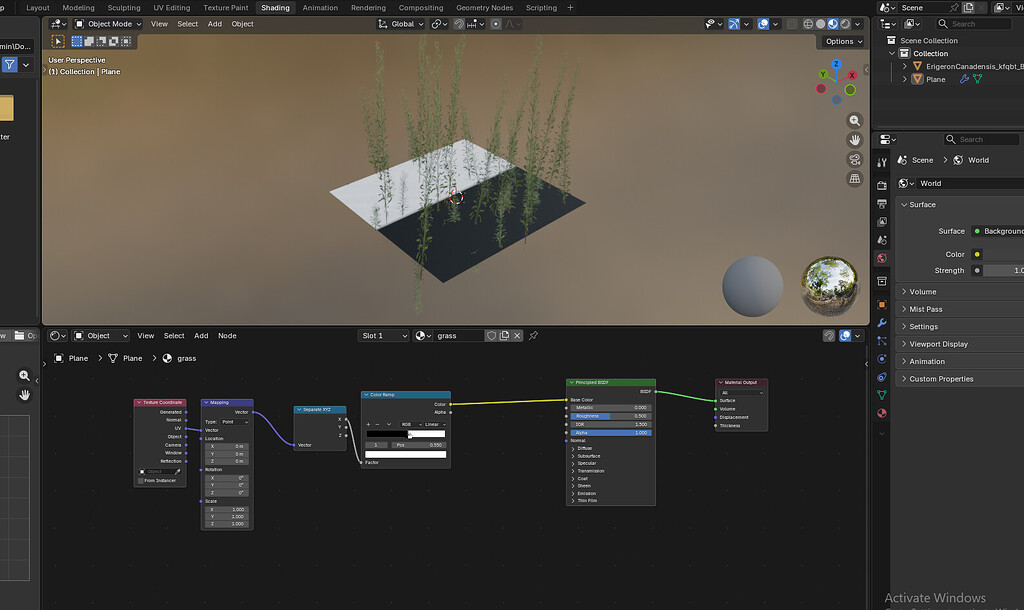1024x610 pixels.
Task: Open the Object properties tab
Action: click(882, 304)
